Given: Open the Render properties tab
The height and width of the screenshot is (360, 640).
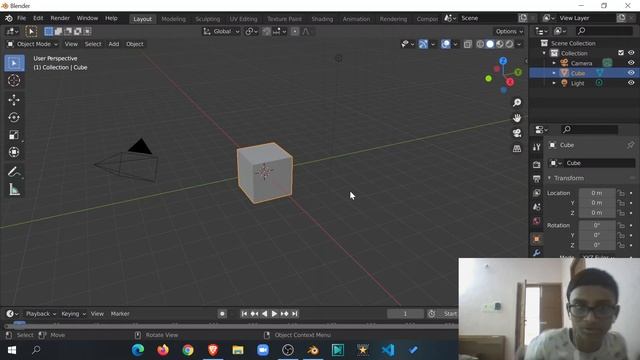Looking at the screenshot, I should 537,164.
